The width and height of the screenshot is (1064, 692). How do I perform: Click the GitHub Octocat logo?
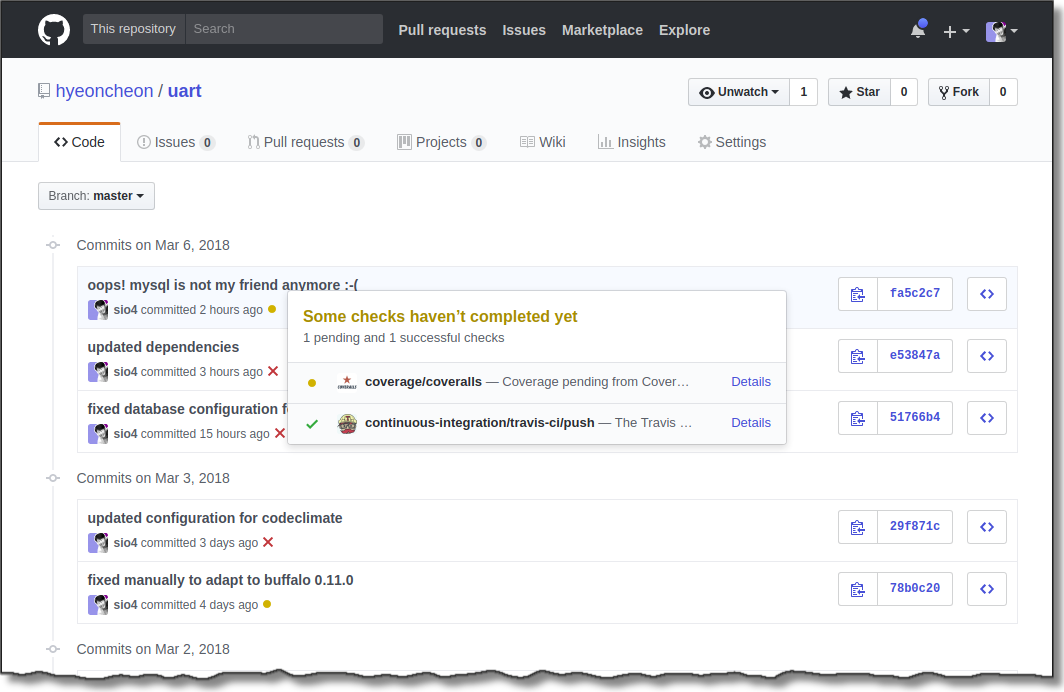click(54, 29)
